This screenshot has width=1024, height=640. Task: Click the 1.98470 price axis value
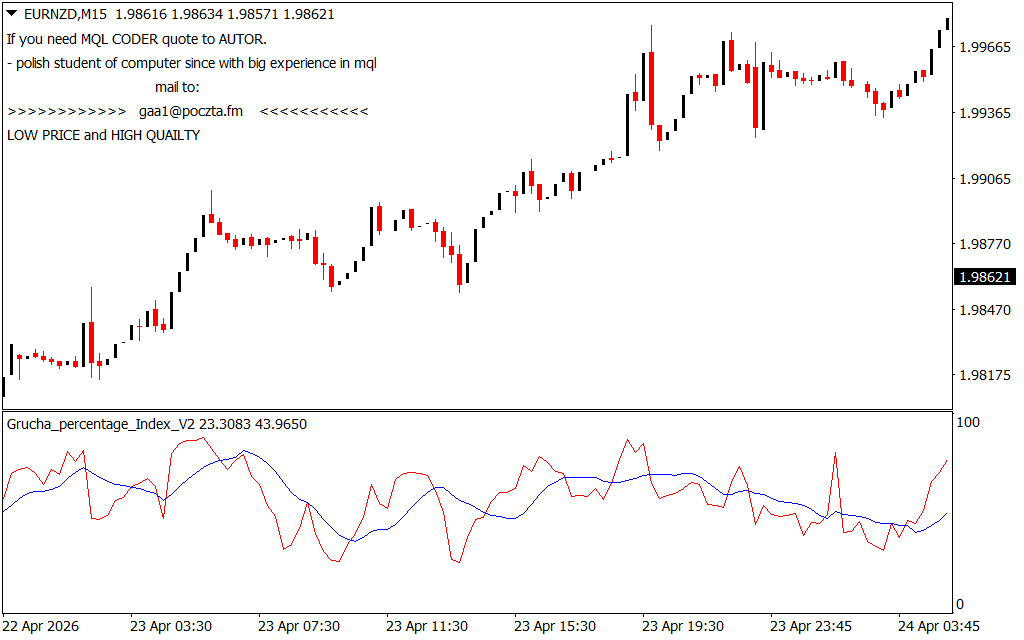click(985, 310)
